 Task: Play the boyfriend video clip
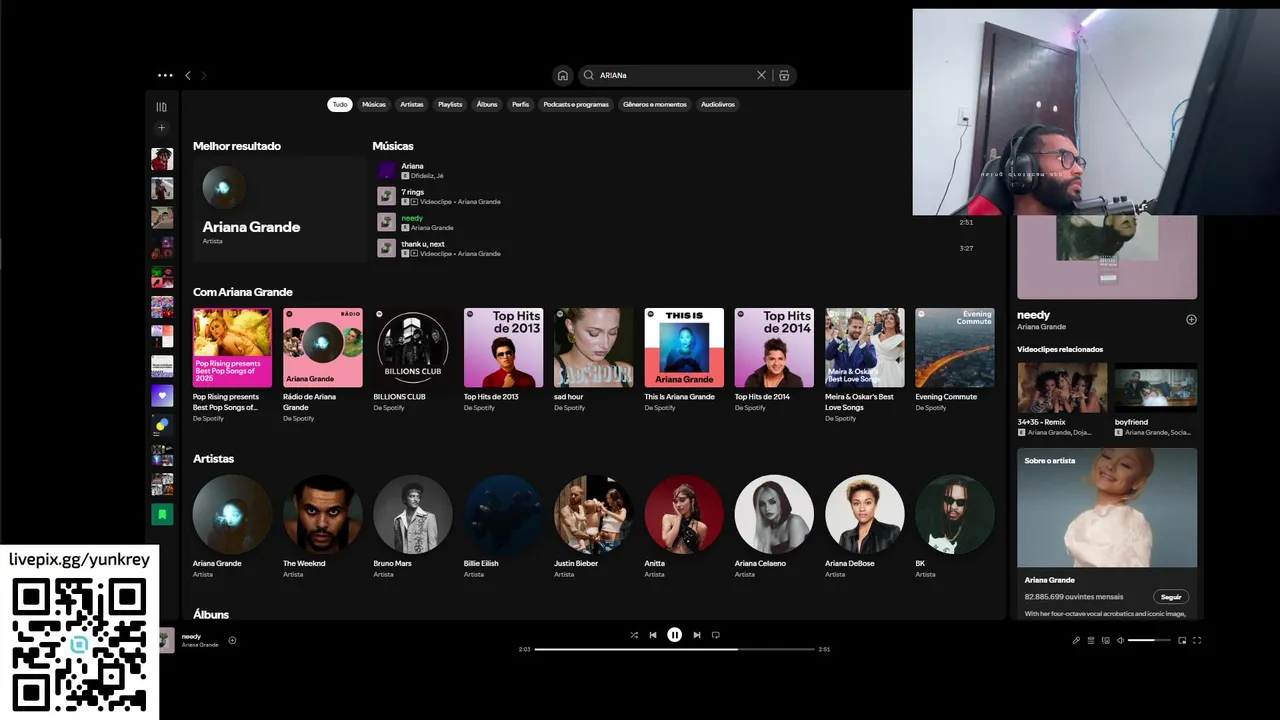click(1155, 388)
